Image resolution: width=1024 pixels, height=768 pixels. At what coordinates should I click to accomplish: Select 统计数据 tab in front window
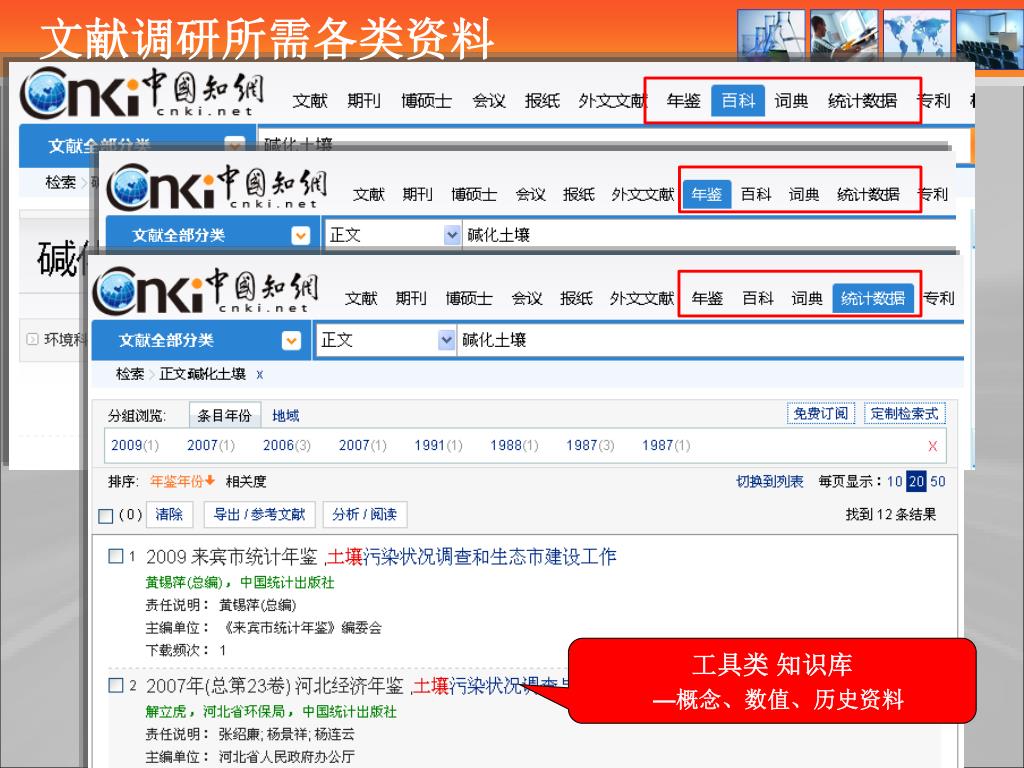coord(873,298)
